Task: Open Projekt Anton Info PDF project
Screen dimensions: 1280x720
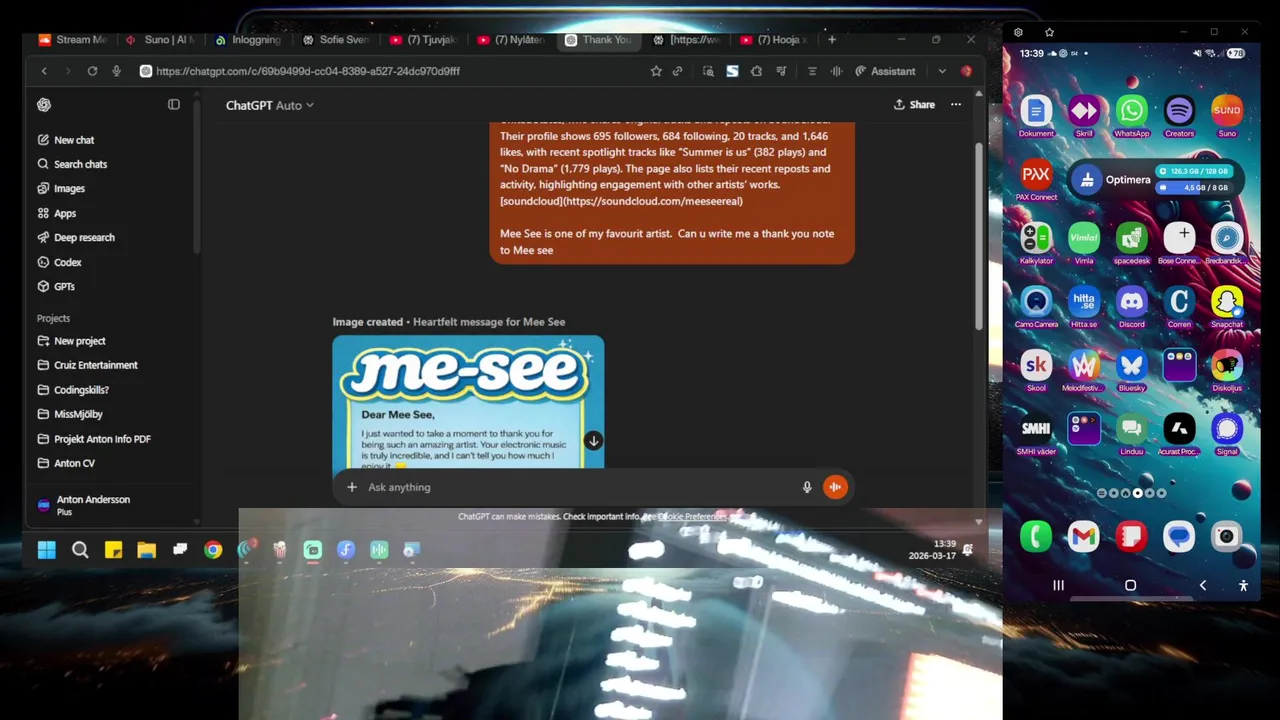Action: click(94, 439)
